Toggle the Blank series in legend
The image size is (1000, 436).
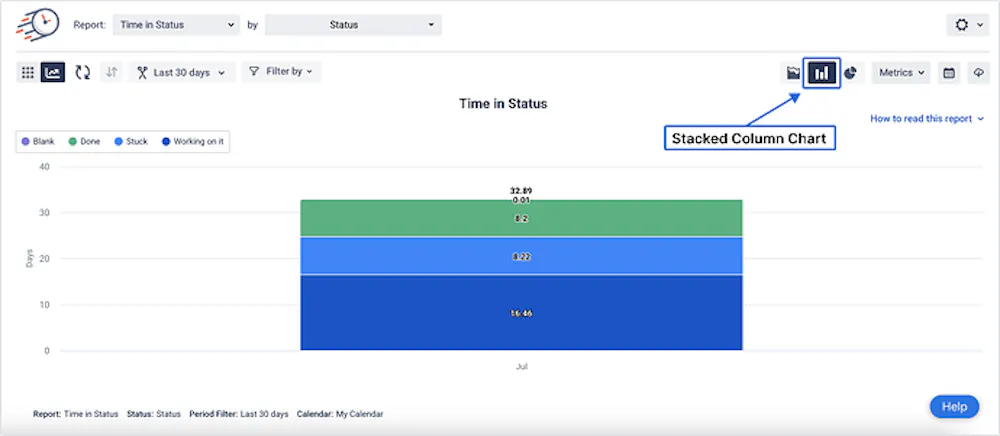point(38,142)
